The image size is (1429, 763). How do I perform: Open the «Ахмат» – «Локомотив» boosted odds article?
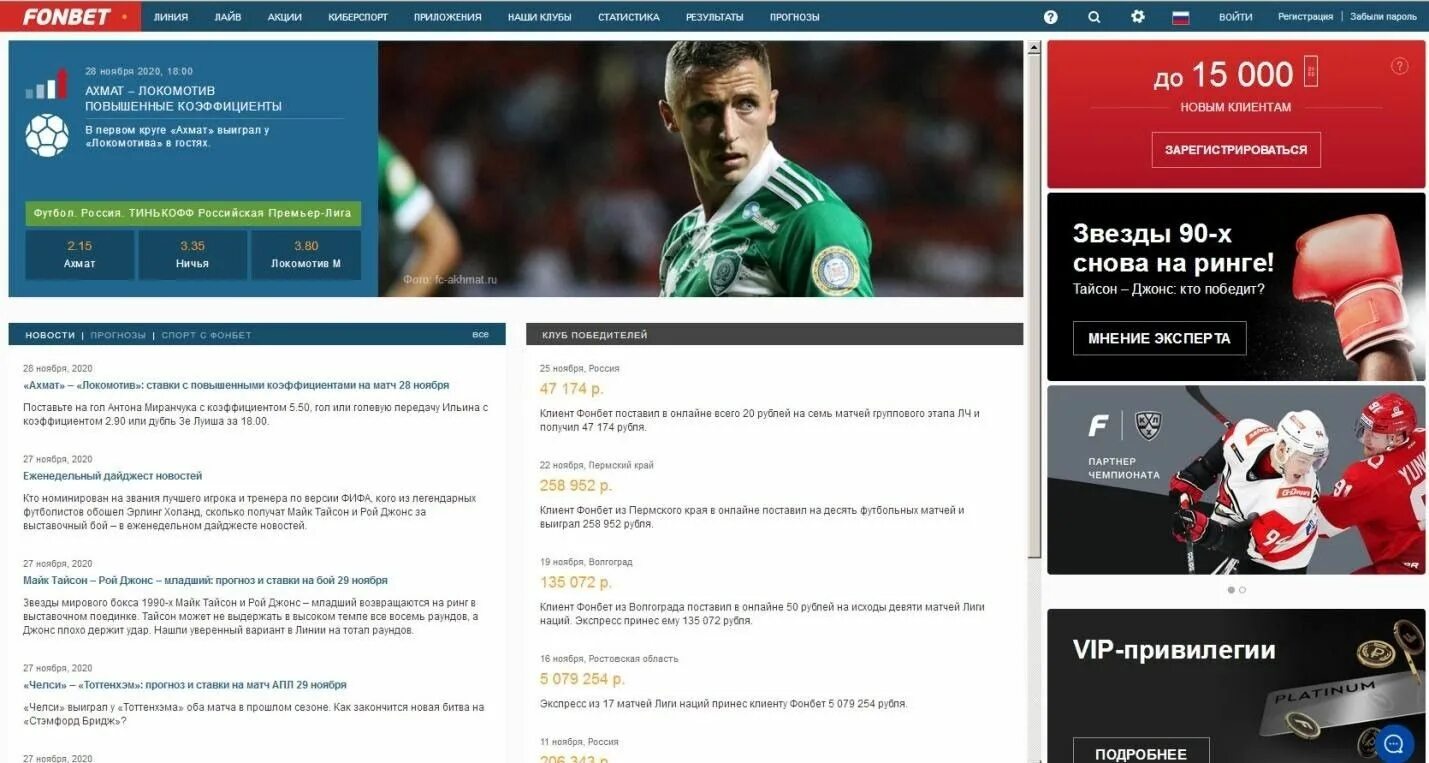(x=236, y=385)
